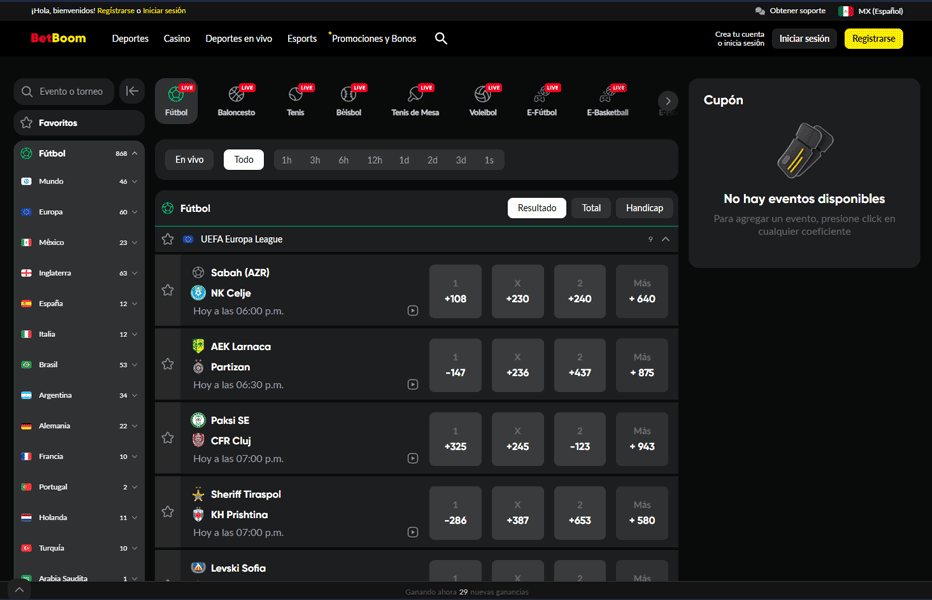Filter events to the 12h time range
932x600 pixels.
click(x=374, y=160)
